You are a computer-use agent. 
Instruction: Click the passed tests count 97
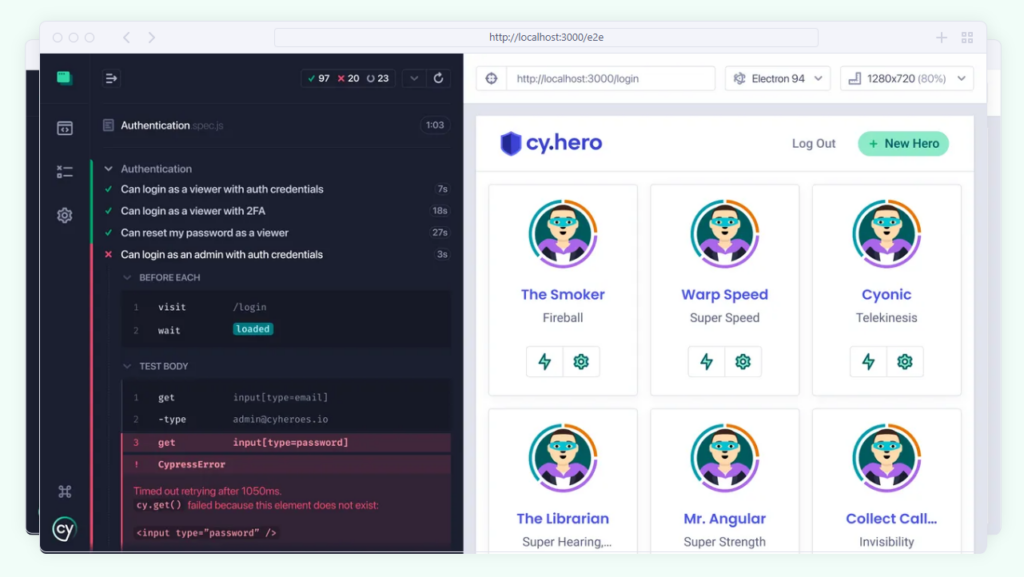coord(319,78)
